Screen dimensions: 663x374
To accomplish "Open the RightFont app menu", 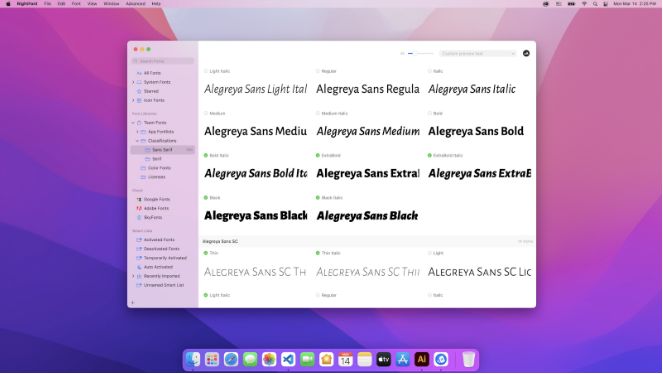I will [x=27, y=4].
